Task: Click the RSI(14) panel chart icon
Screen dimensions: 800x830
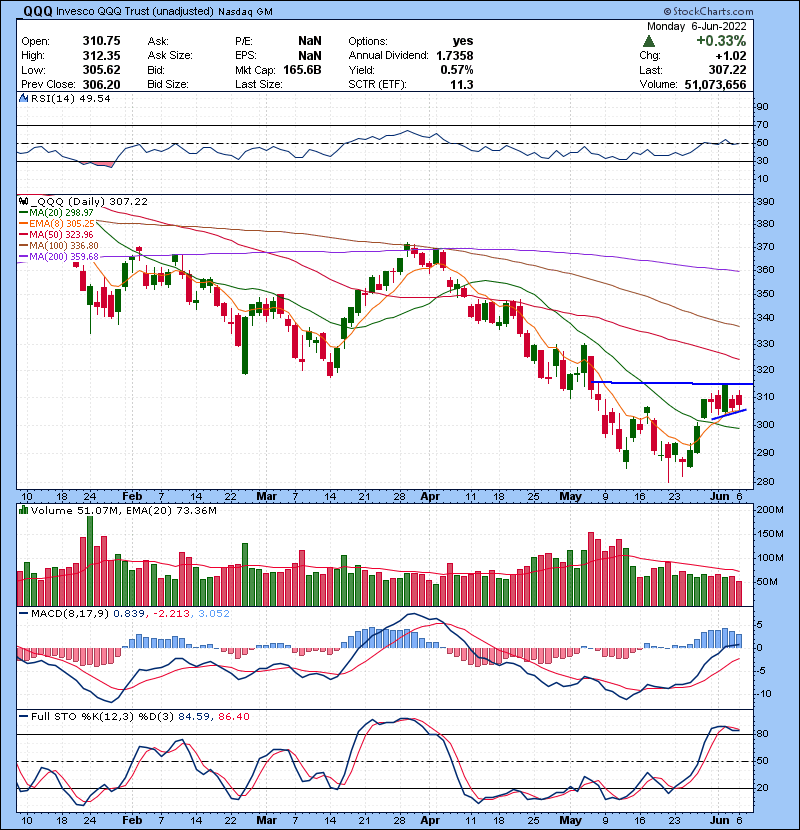Action: coord(23,98)
